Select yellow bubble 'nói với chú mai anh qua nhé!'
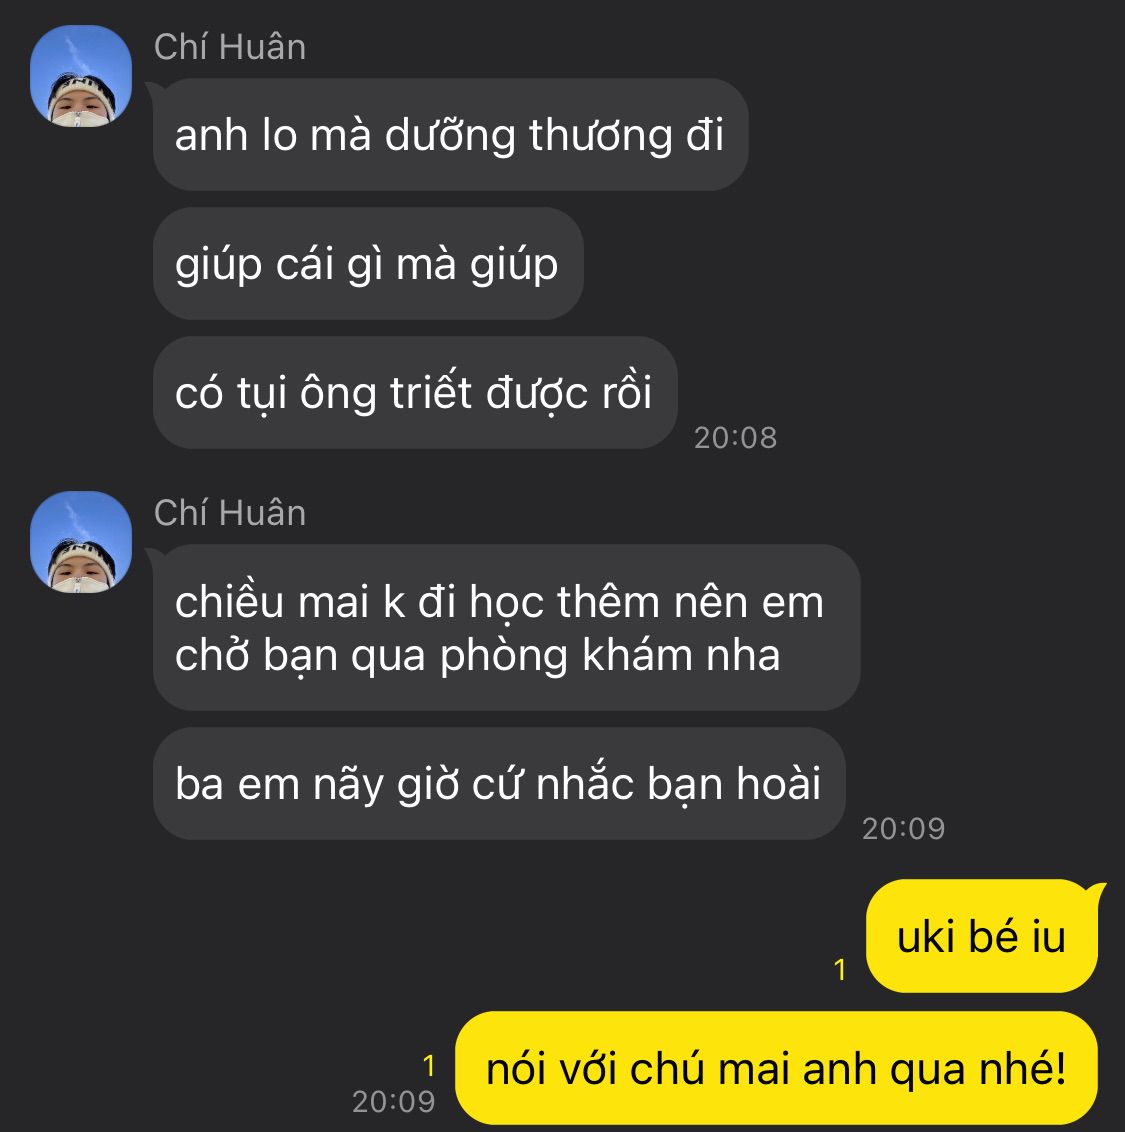 pyautogui.click(x=776, y=1068)
